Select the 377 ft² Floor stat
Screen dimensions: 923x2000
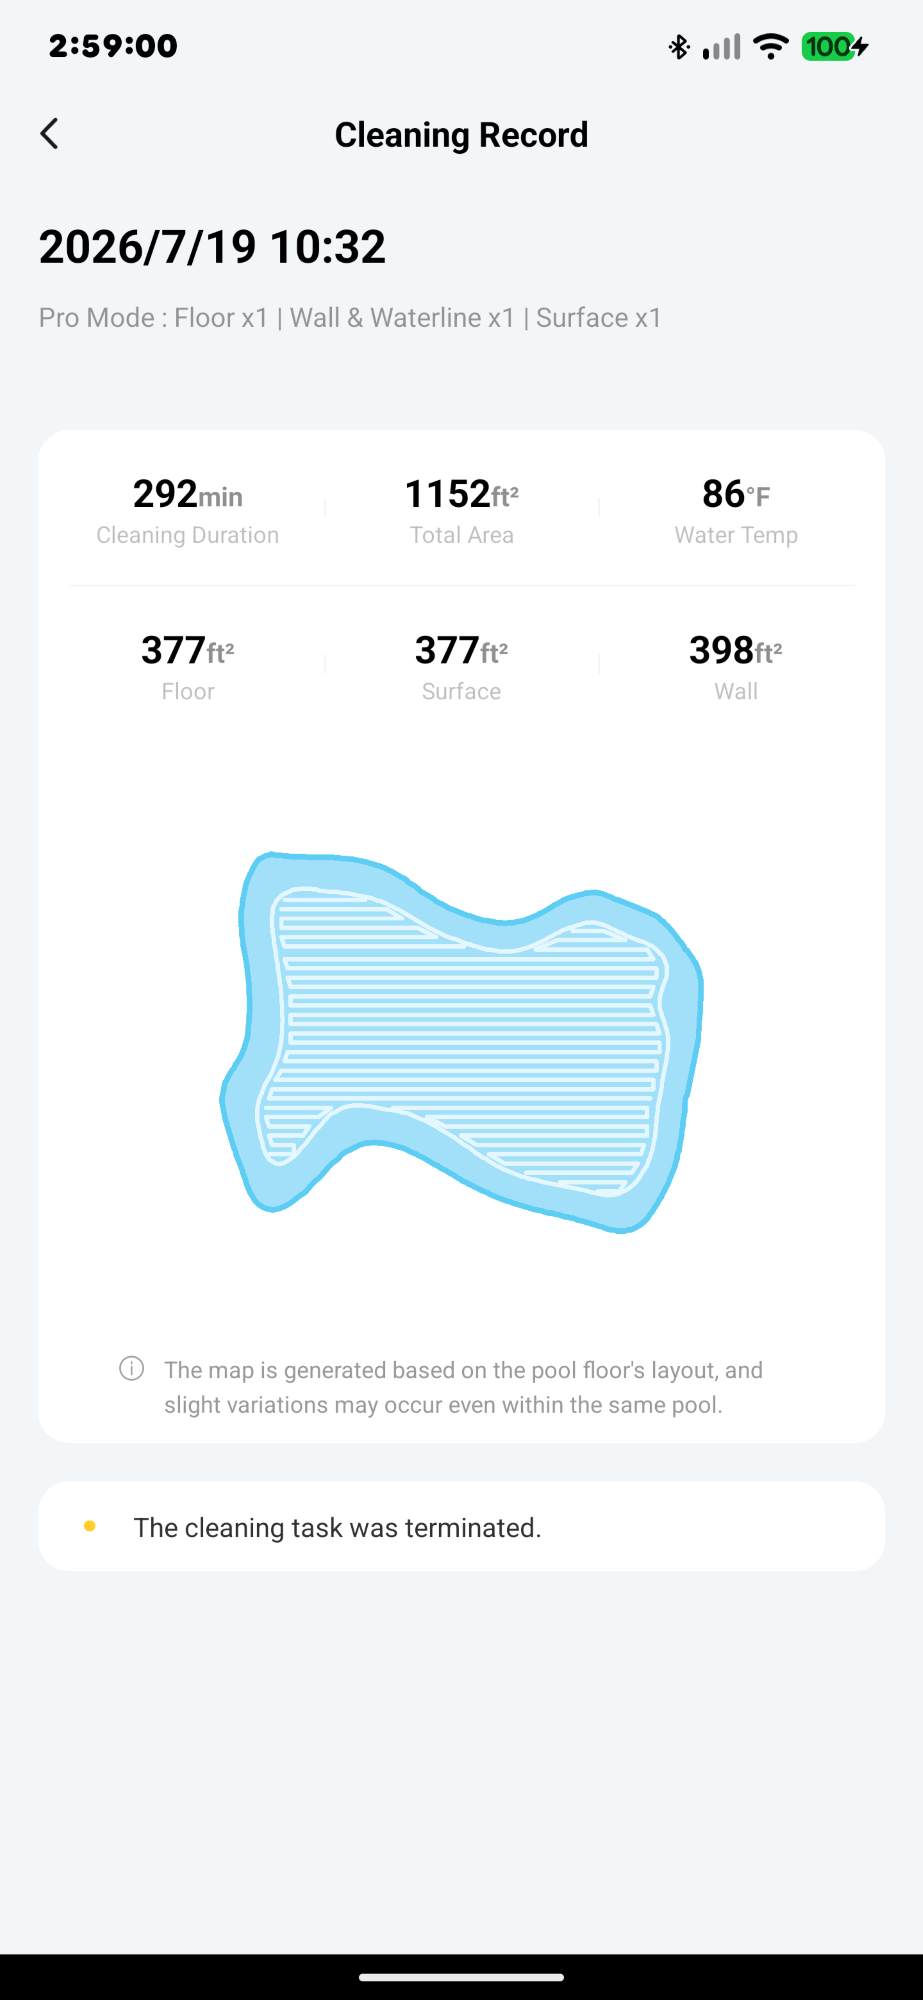coord(188,666)
